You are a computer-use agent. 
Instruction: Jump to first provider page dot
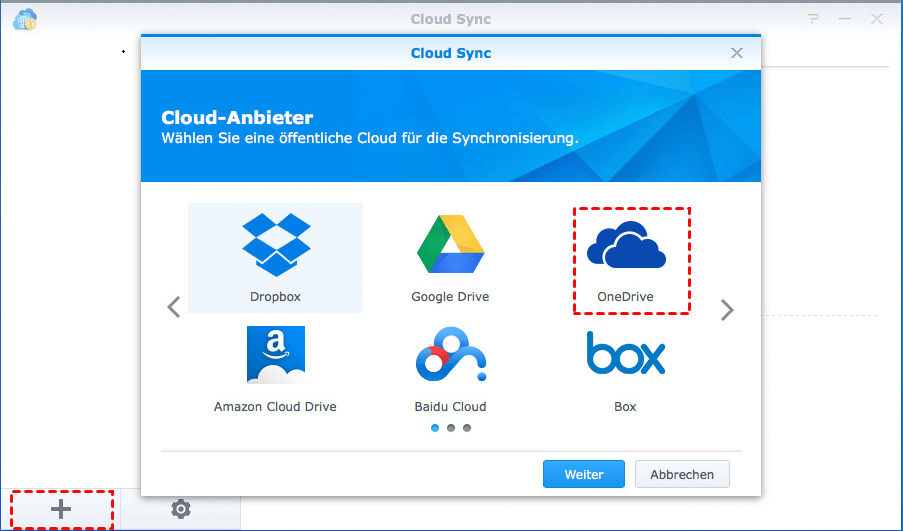435,428
